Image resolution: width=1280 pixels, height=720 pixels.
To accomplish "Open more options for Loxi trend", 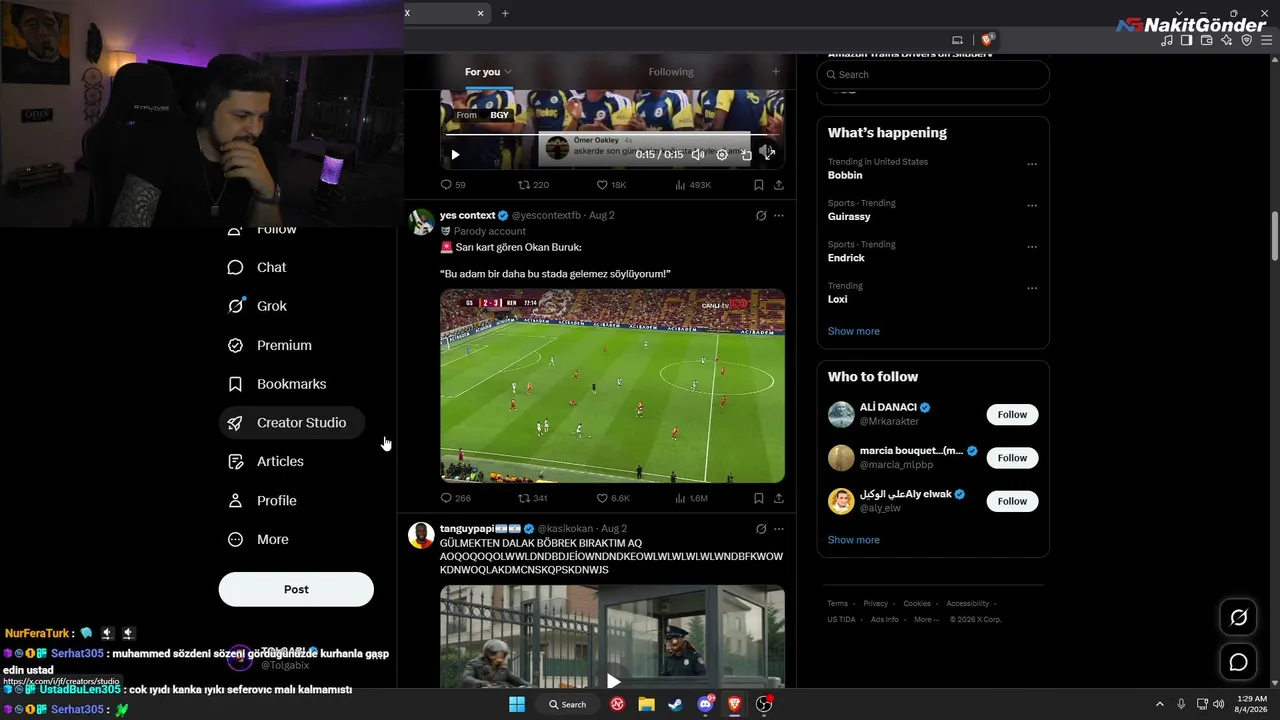I will [1032, 289].
